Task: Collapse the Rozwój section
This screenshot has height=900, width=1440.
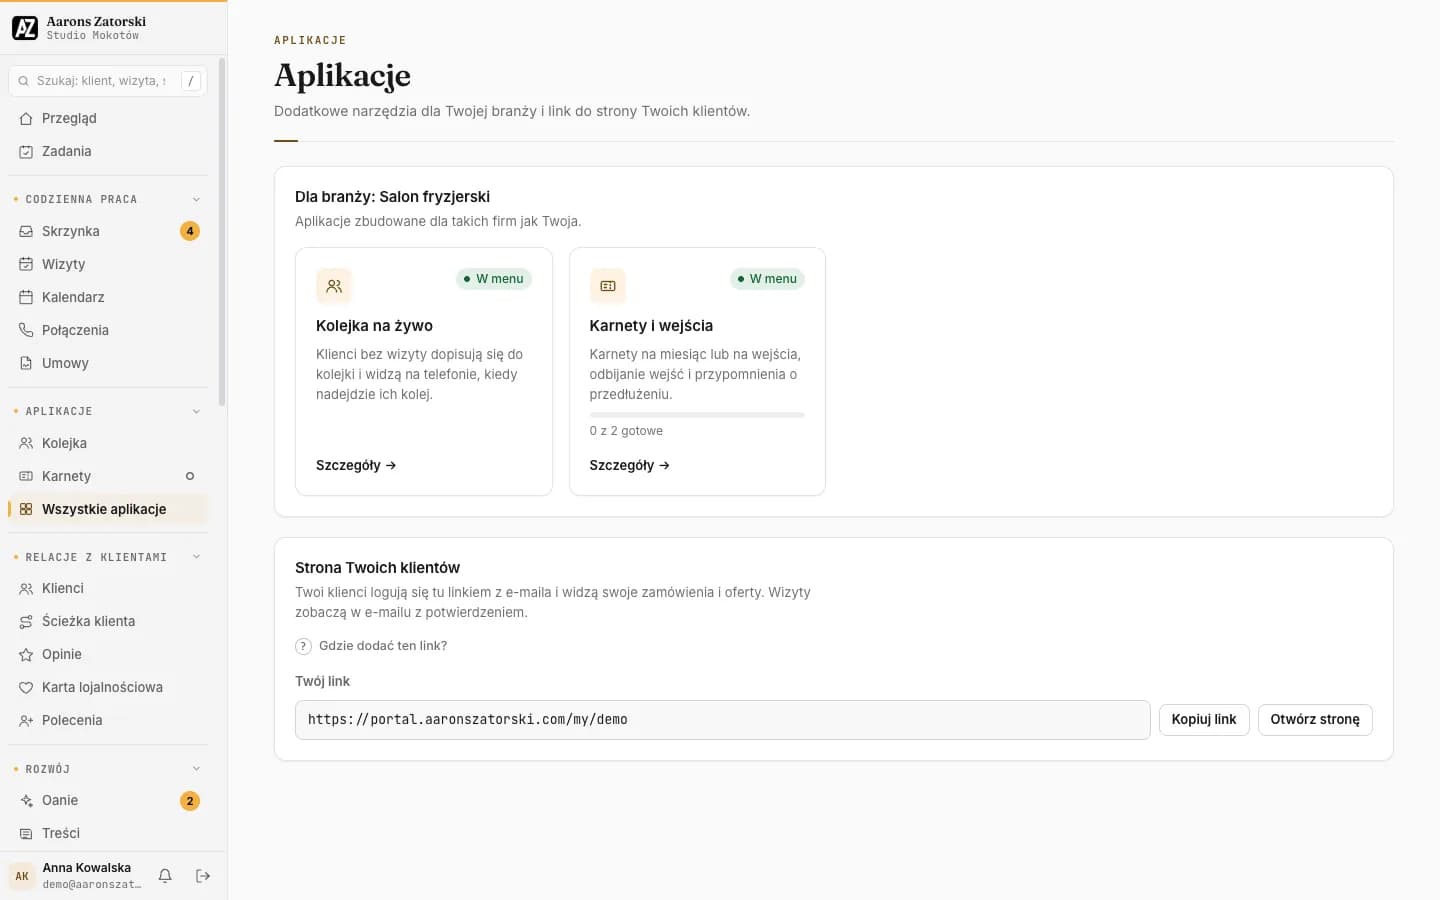Action: (x=196, y=769)
